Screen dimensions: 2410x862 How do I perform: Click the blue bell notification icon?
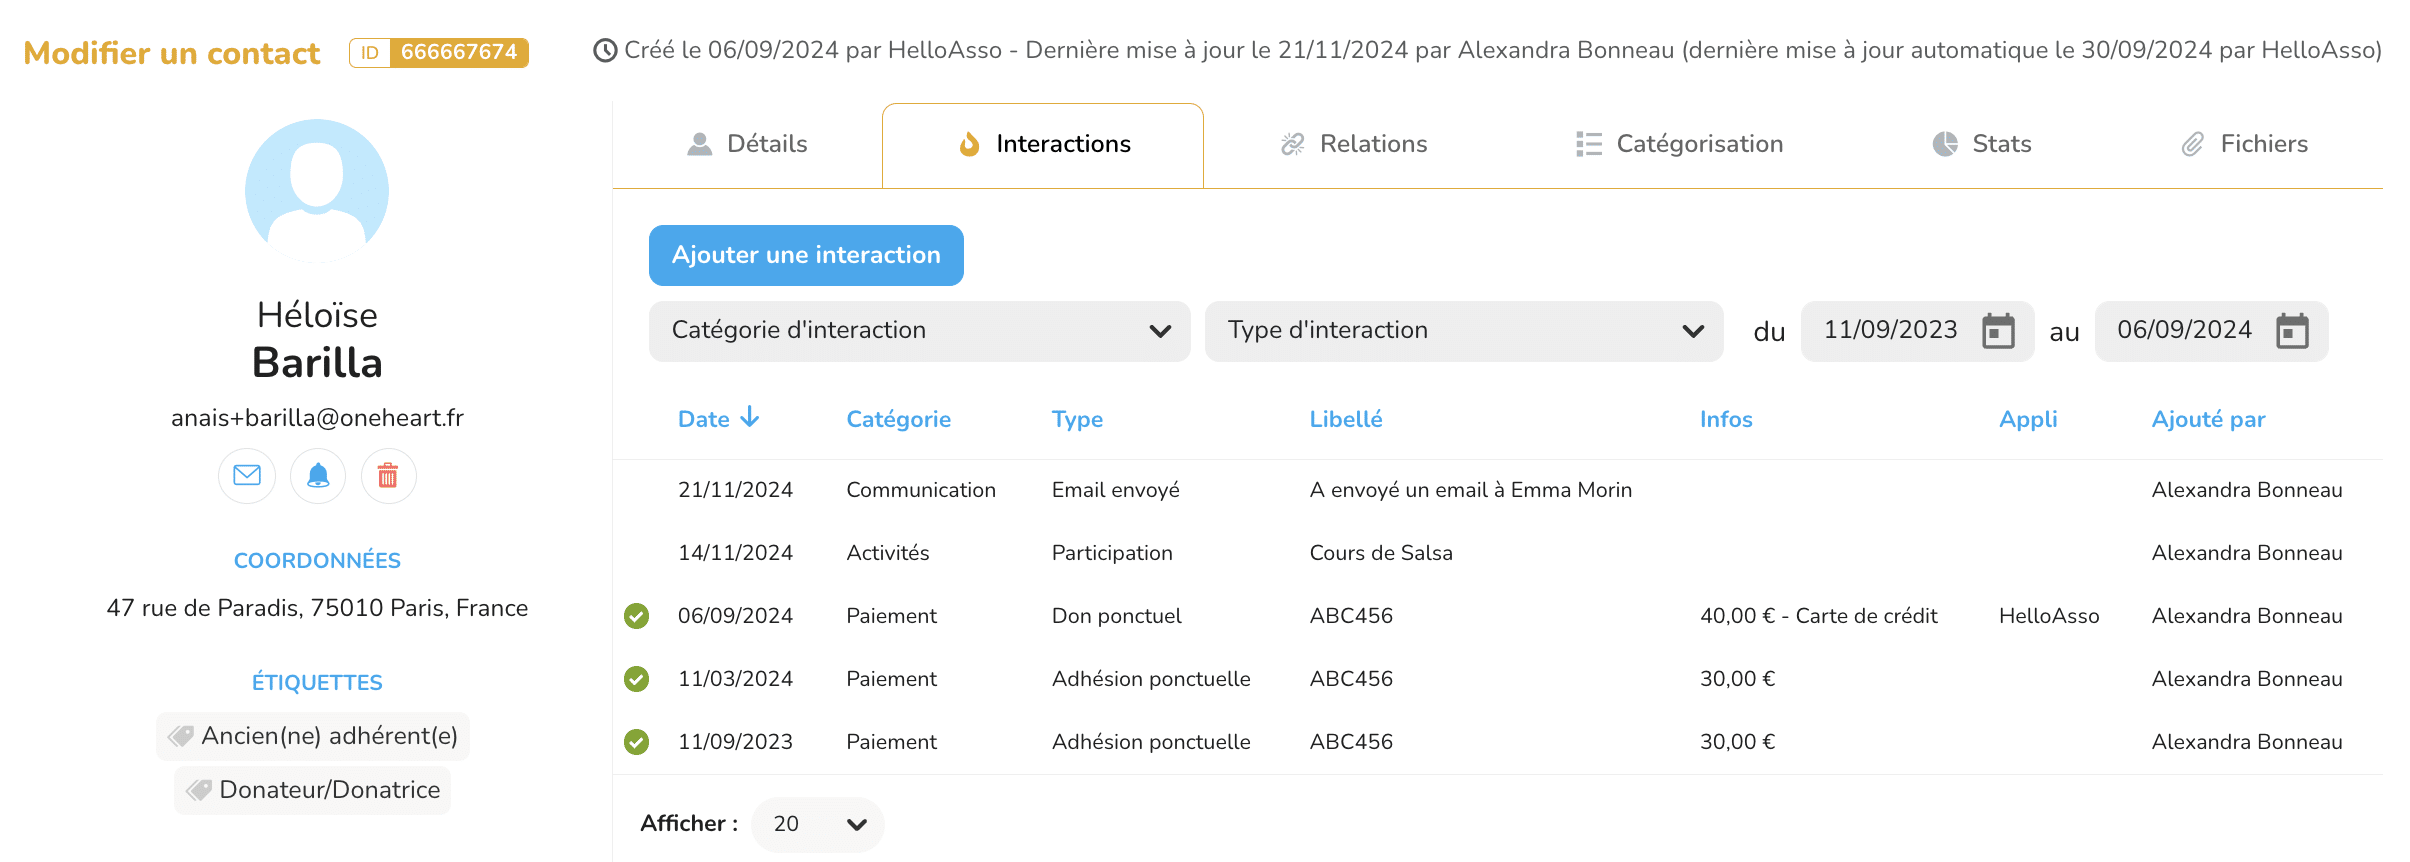[x=318, y=476]
